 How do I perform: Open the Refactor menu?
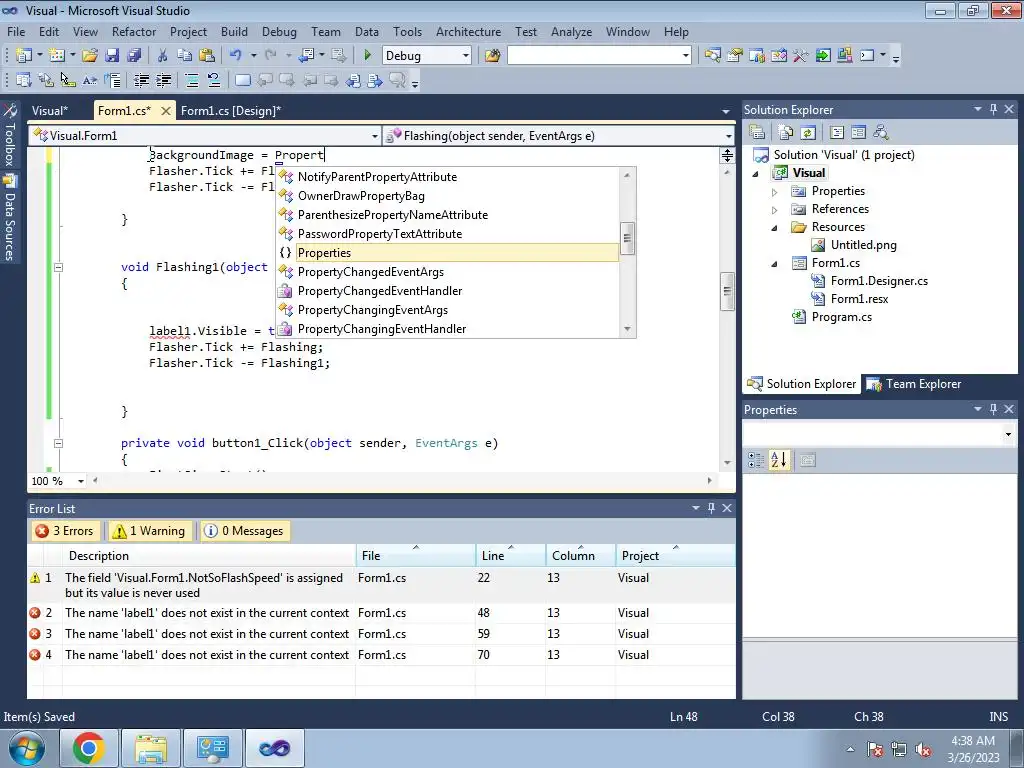pyautogui.click(x=134, y=31)
